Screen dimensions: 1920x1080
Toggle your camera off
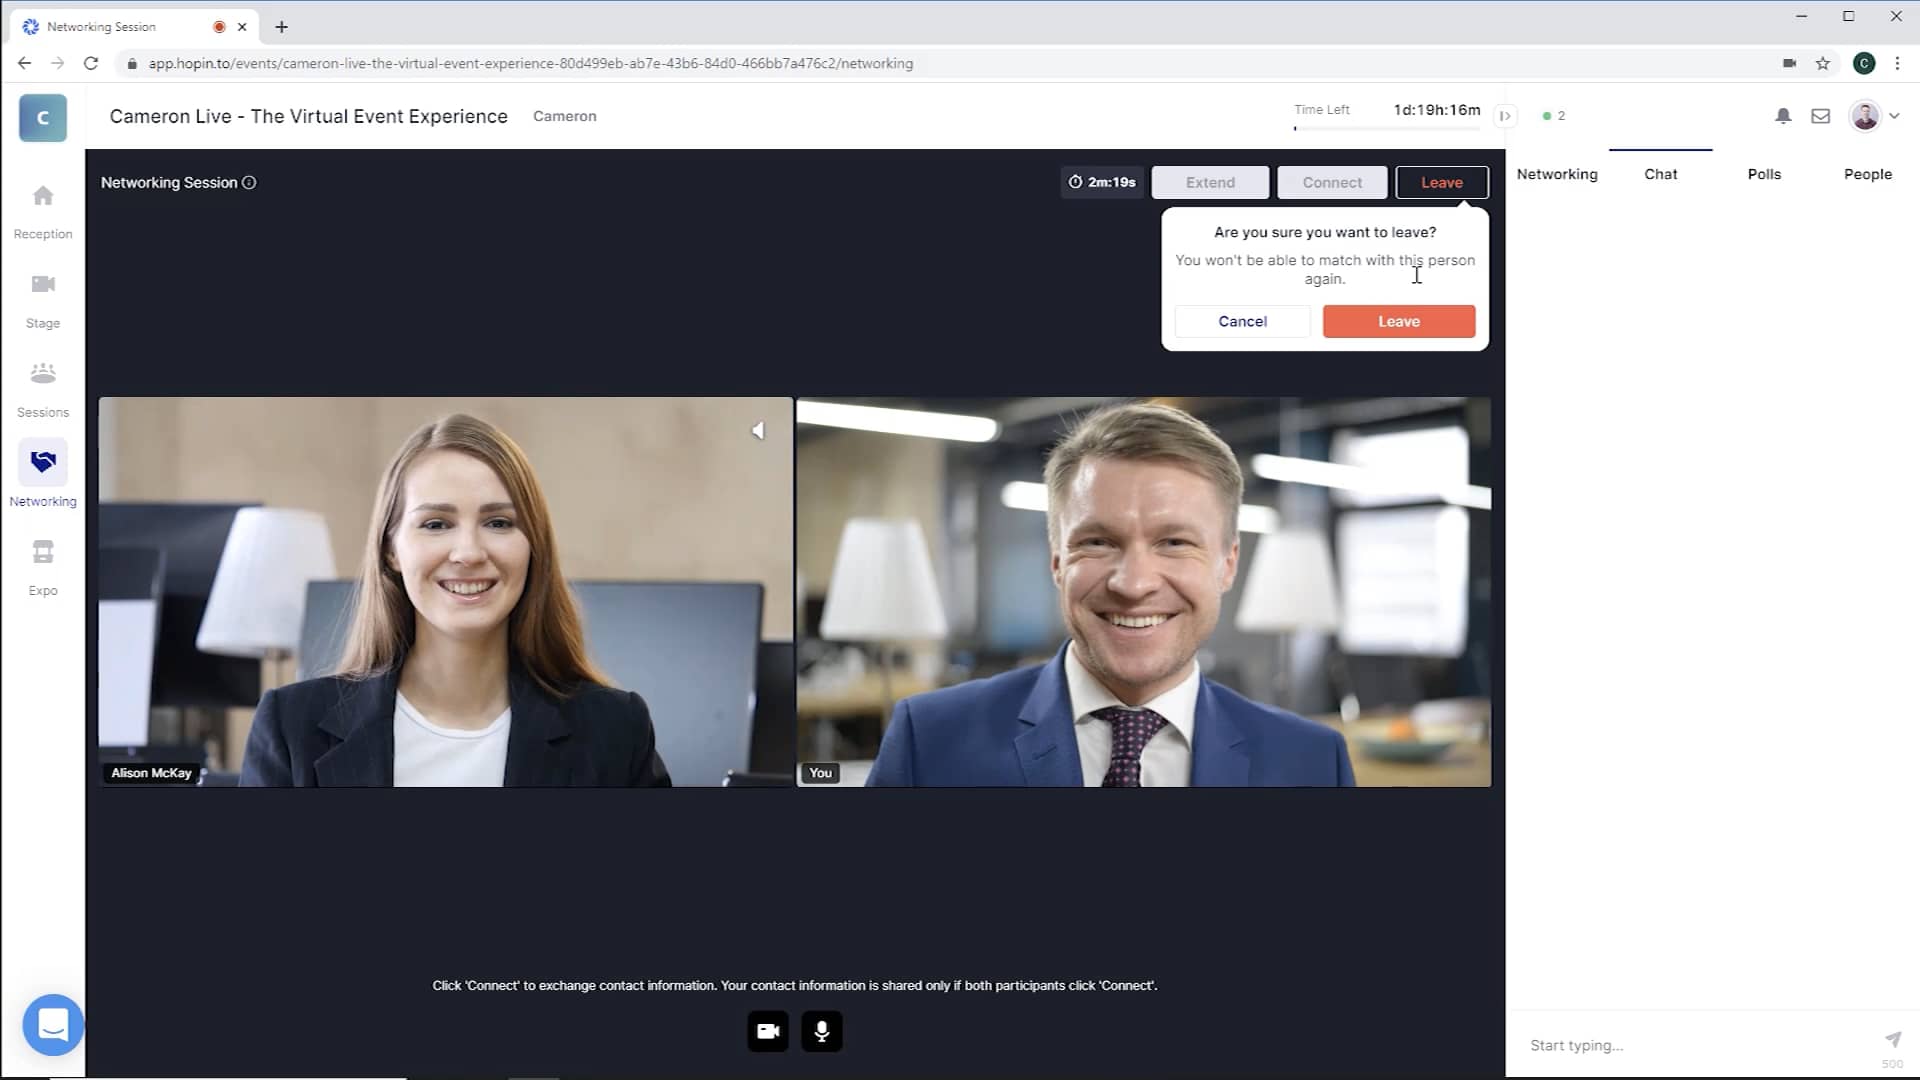pyautogui.click(x=768, y=1031)
